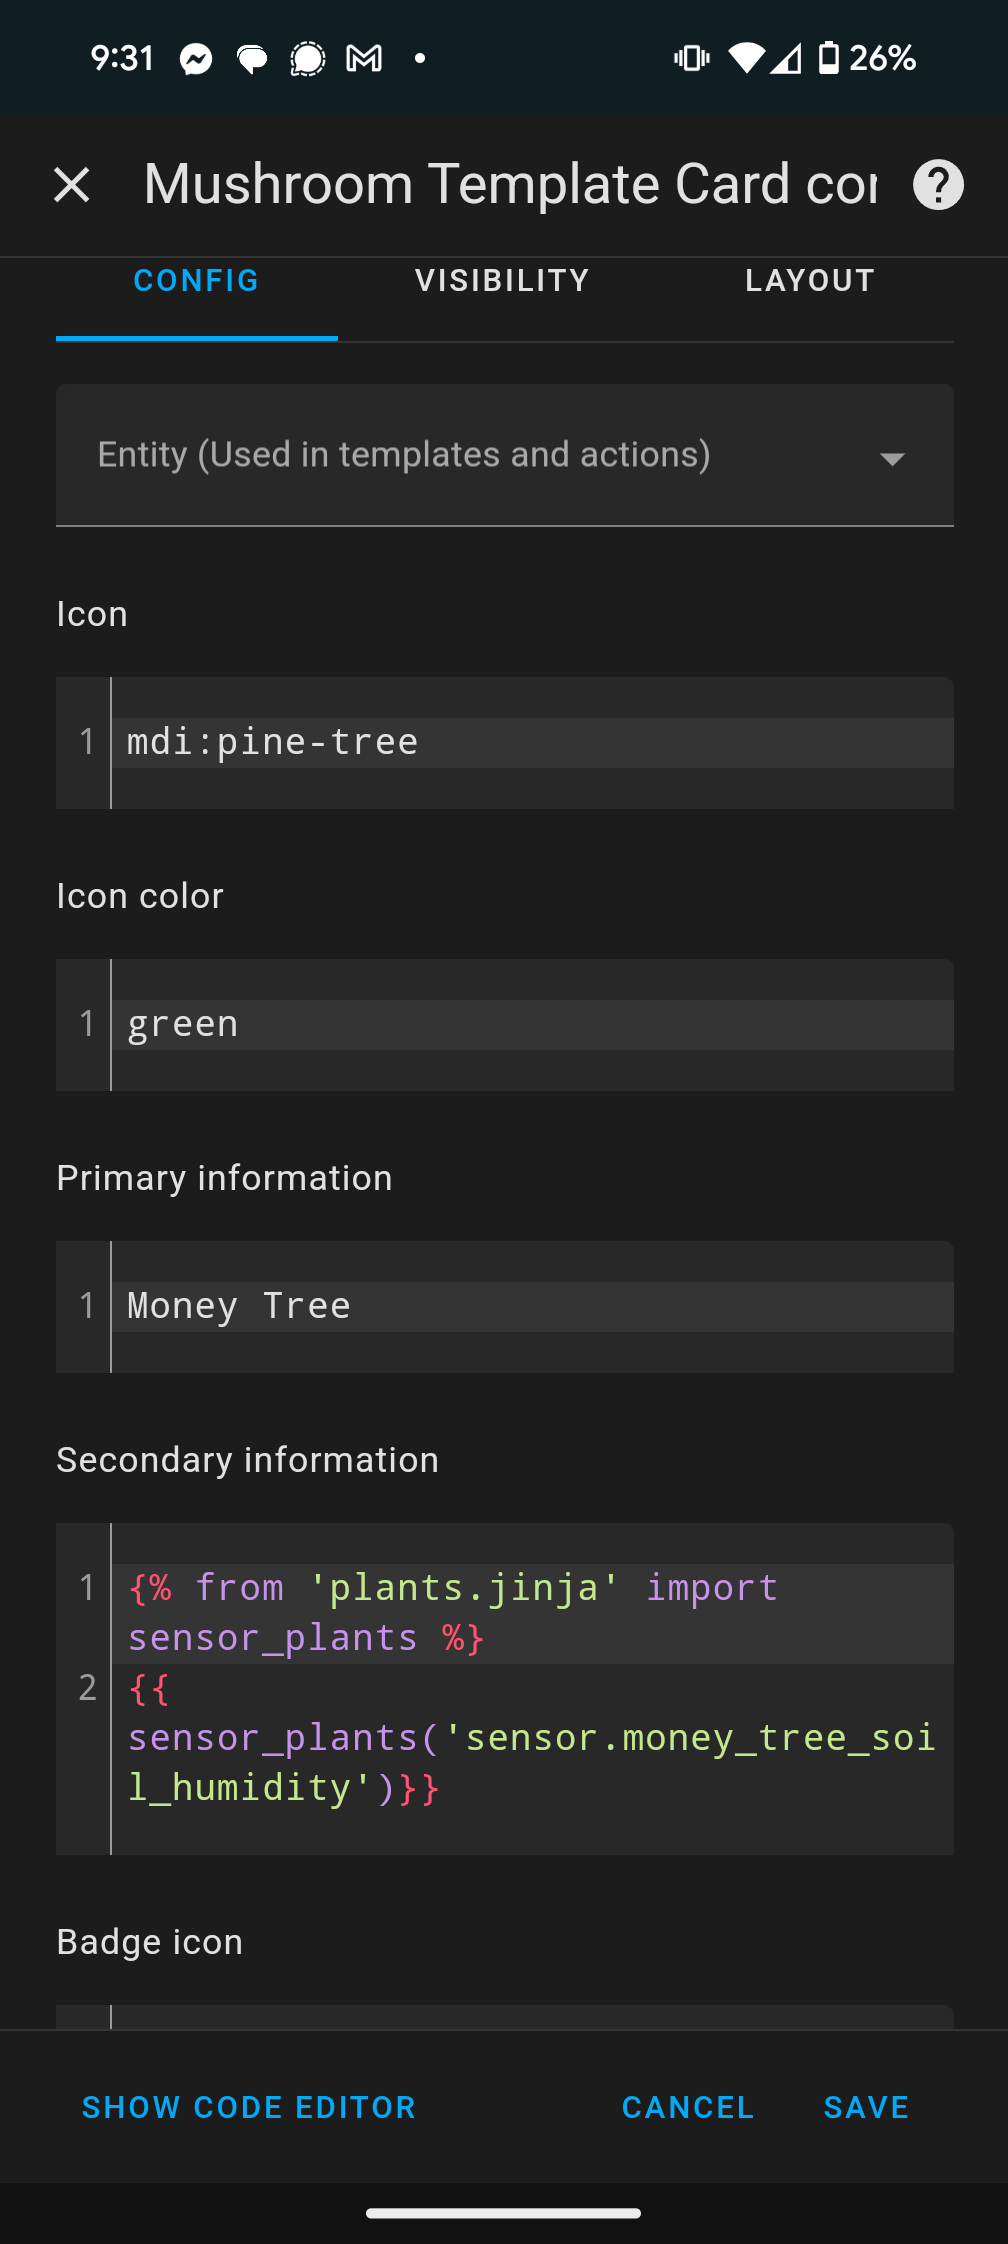Open the help question mark icon
1008x2244 pixels.
pyautogui.click(x=938, y=185)
